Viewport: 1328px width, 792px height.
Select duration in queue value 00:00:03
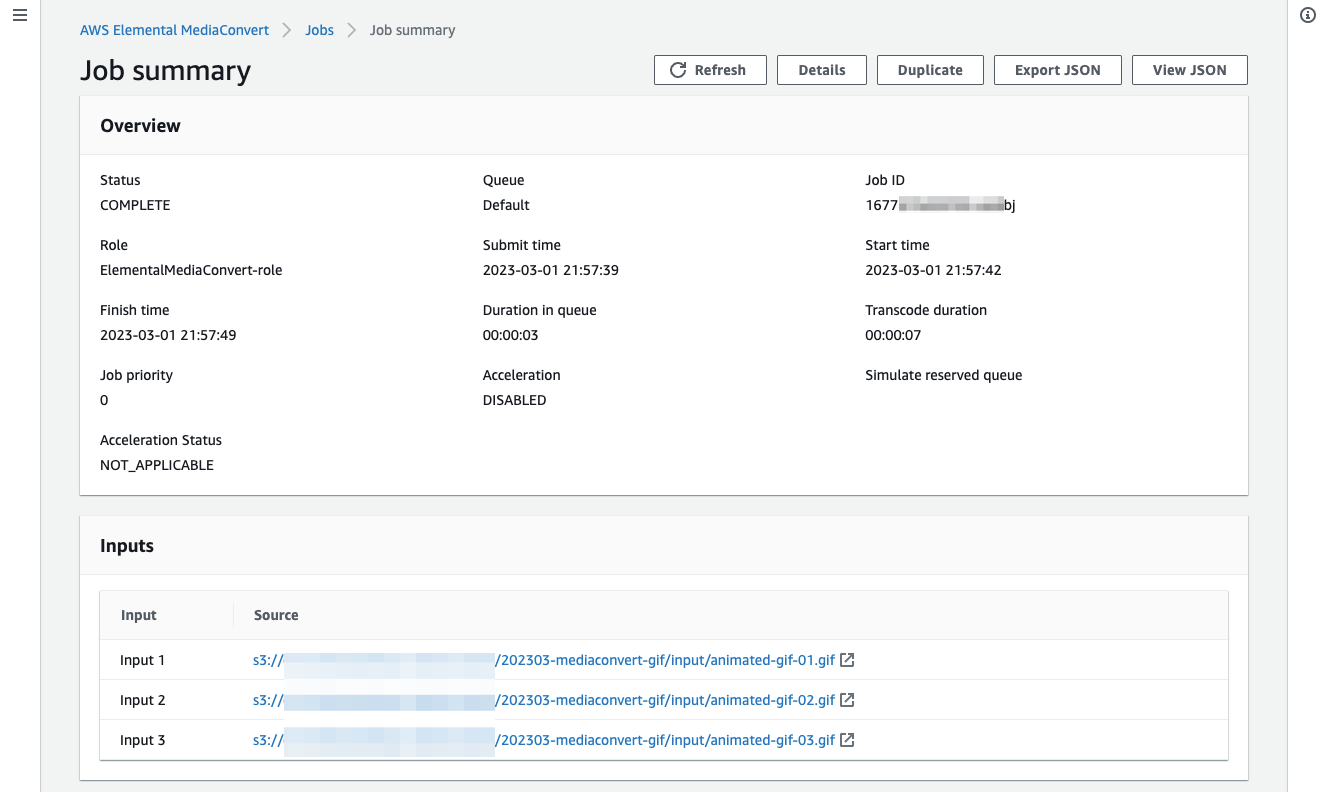[x=511, y=335]
